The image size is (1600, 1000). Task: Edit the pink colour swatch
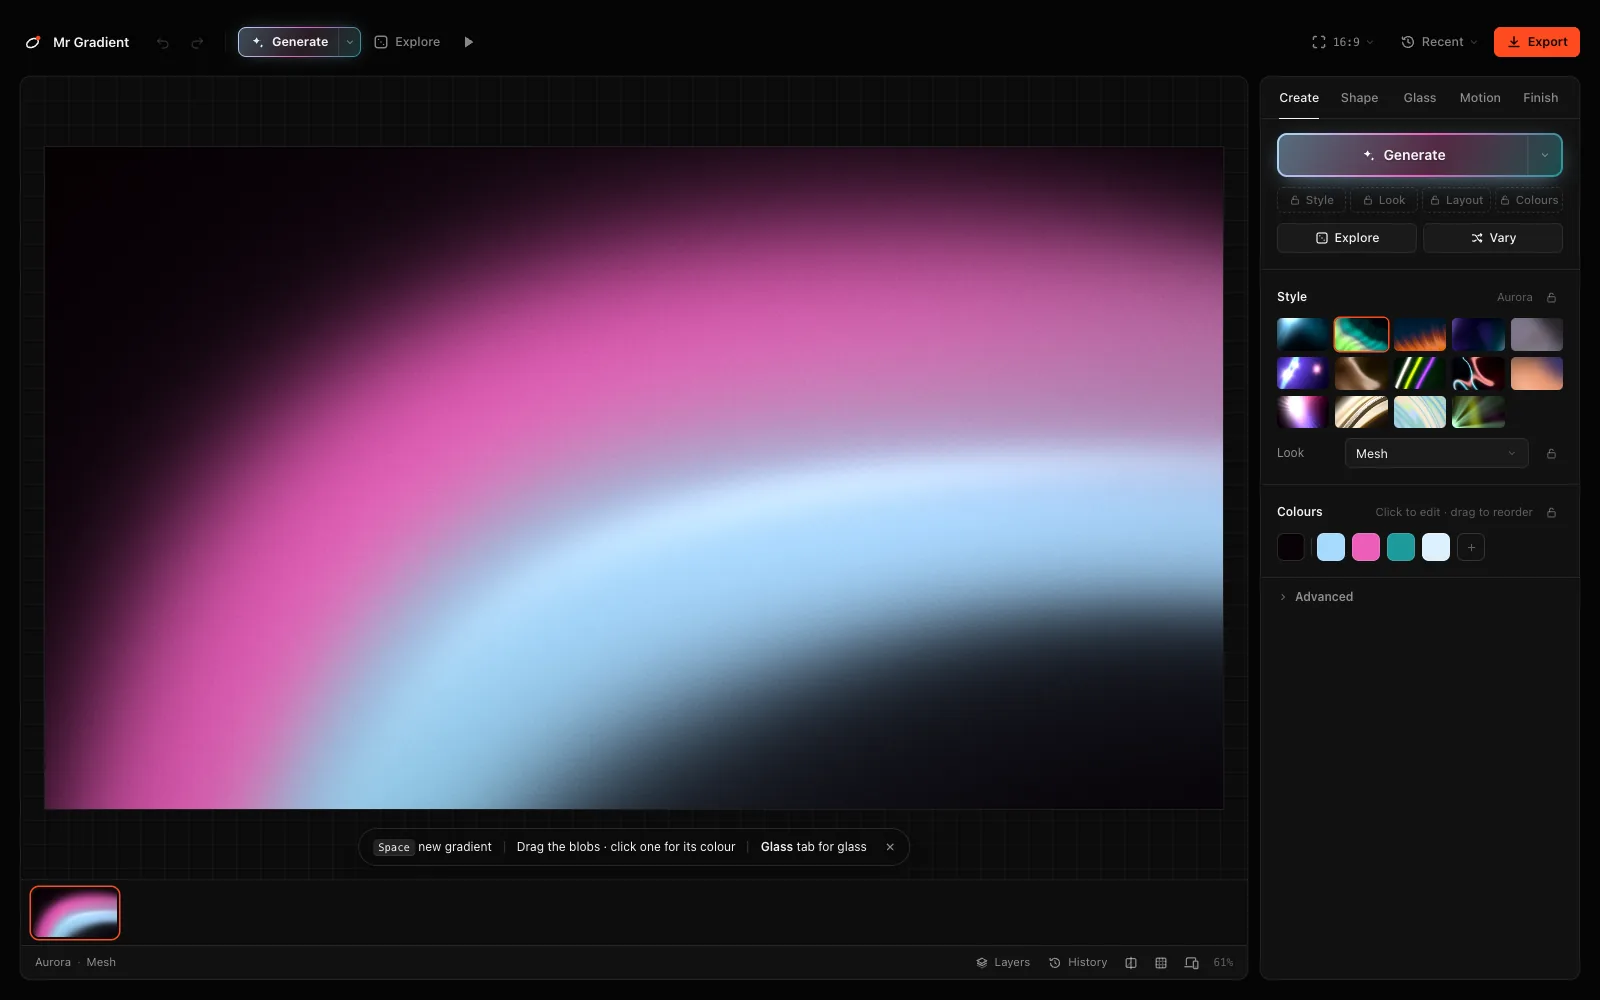1366,547
